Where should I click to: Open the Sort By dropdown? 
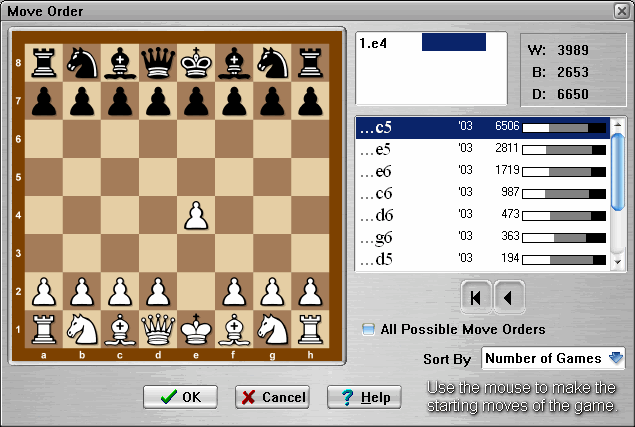point(615,358)
